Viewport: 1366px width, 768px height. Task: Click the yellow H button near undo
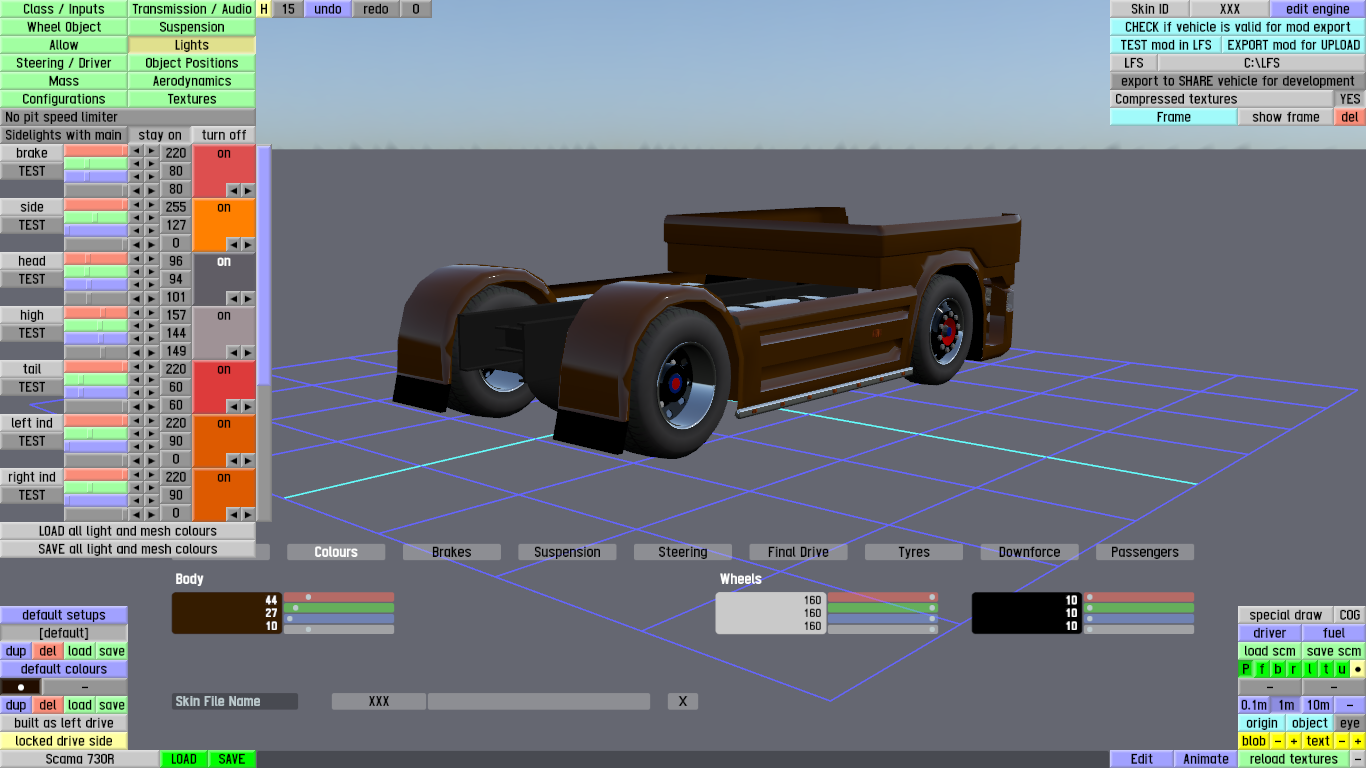(x=264, y=9)
